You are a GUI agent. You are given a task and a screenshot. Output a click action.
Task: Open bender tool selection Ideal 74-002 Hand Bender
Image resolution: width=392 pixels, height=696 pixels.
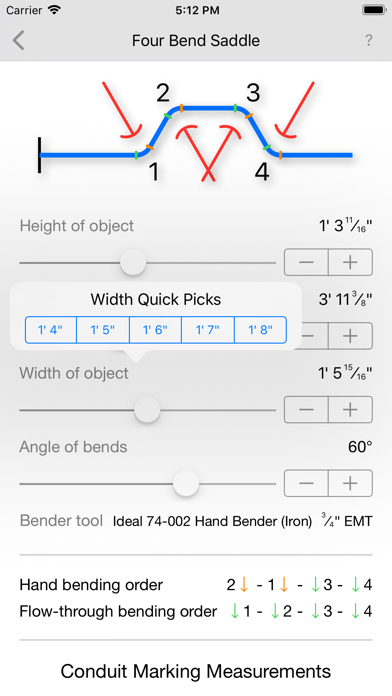(x=212, y=521)
